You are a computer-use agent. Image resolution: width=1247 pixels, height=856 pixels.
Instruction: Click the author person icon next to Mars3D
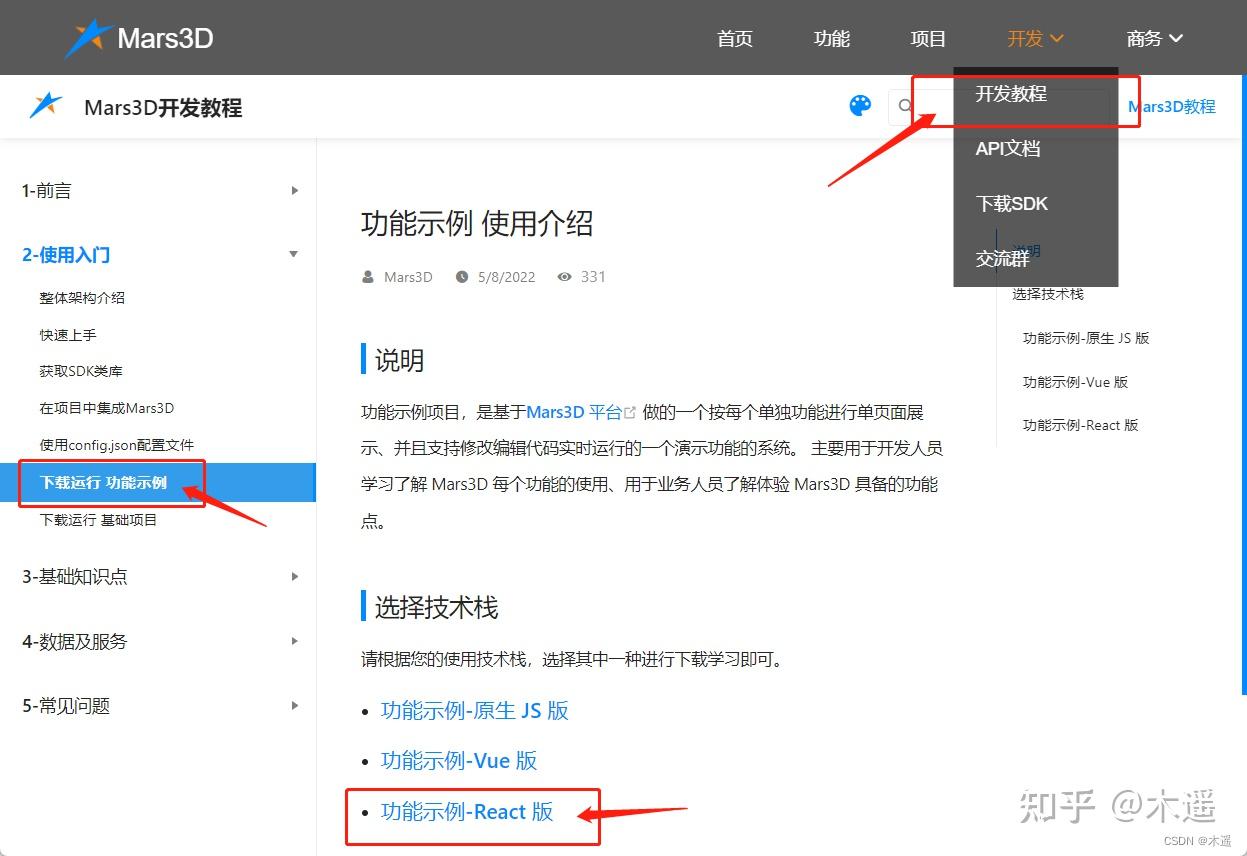(x=368, y=277)
